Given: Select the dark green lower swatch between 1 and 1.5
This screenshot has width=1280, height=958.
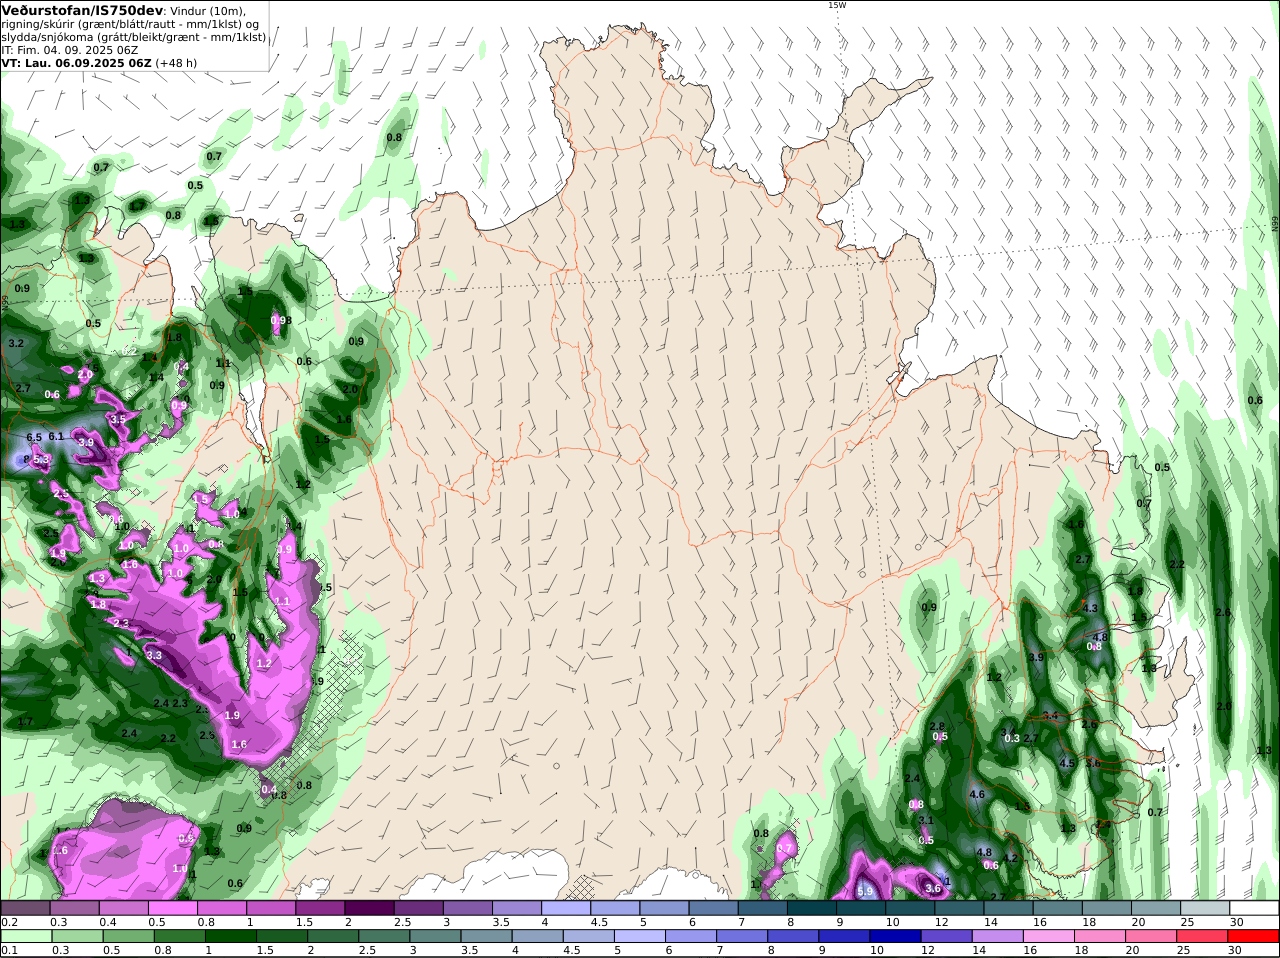Looking at the screenshot, I should pyautogui.click(x=231, y=936).
